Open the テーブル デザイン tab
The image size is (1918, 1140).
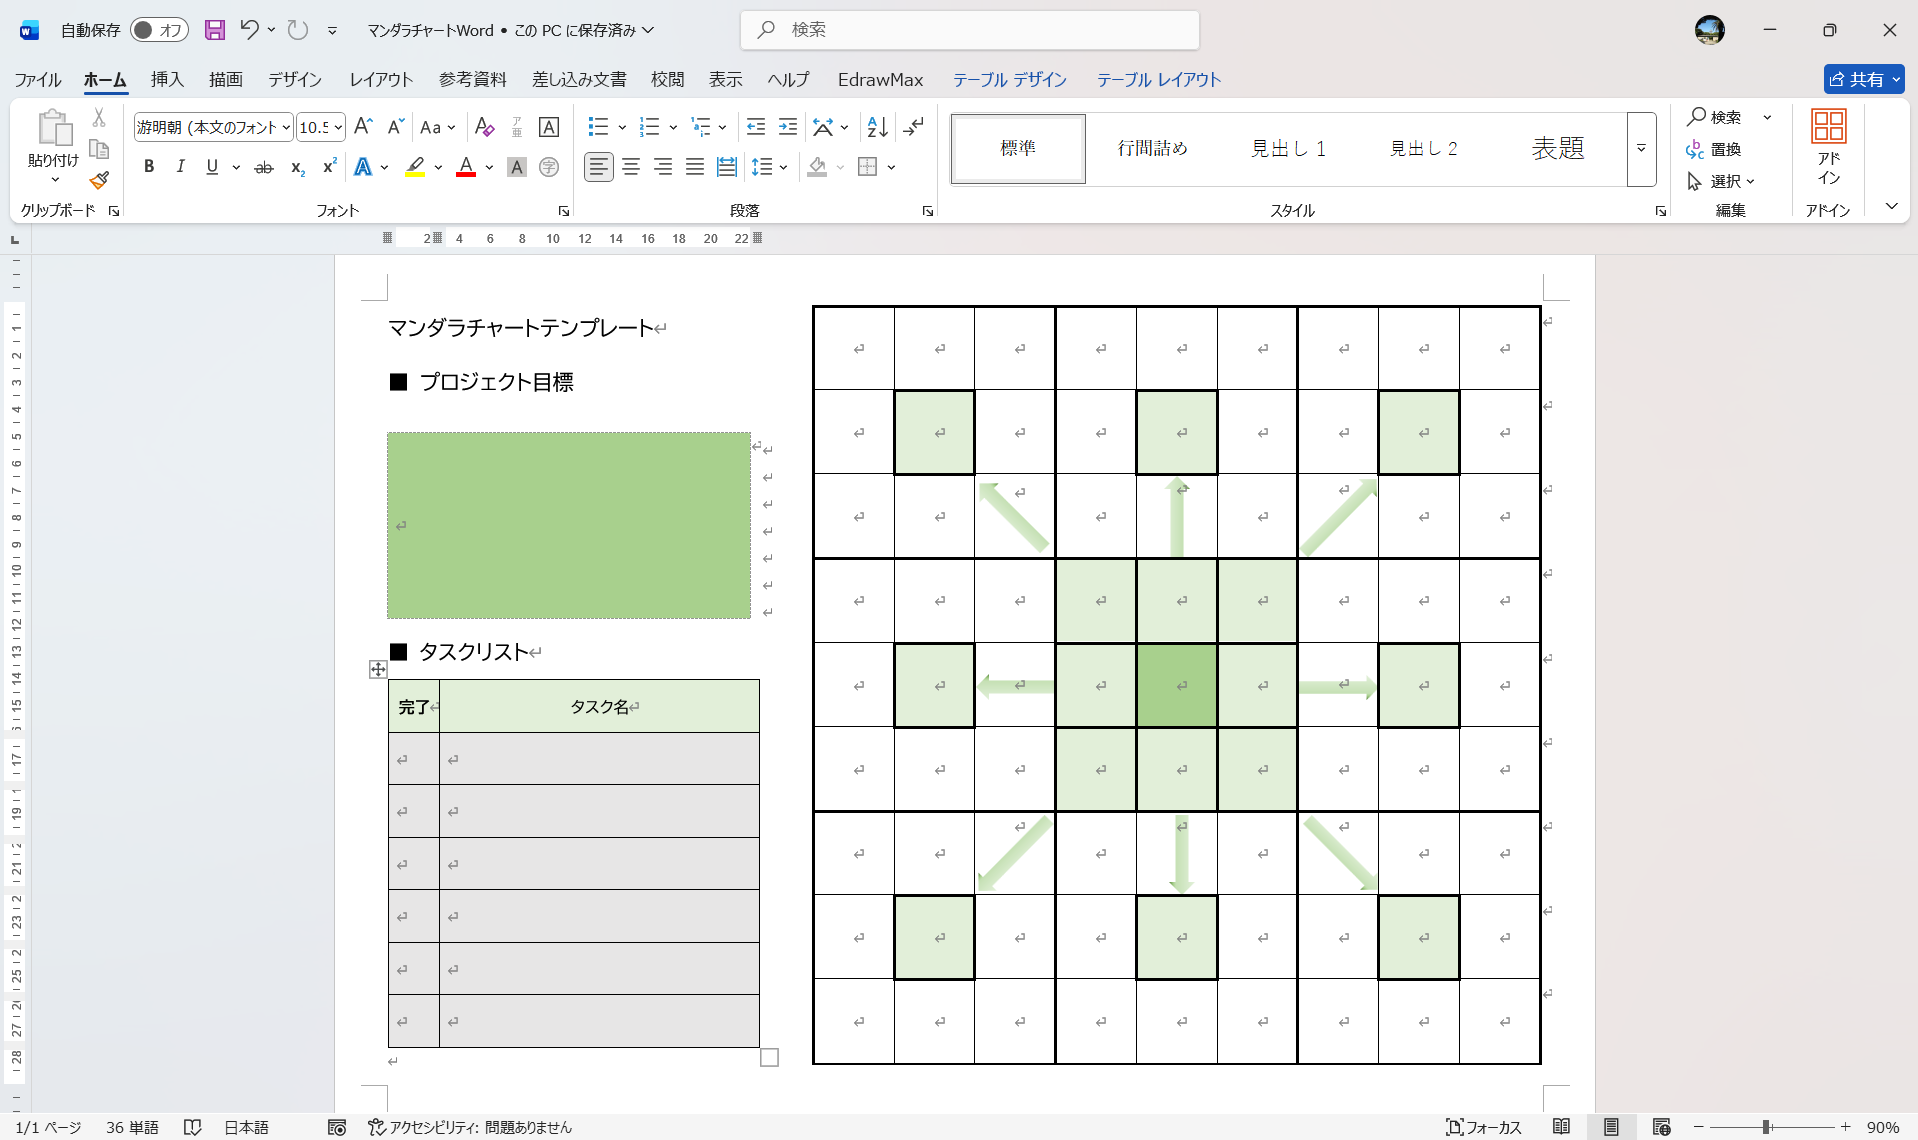(1009, 79)
